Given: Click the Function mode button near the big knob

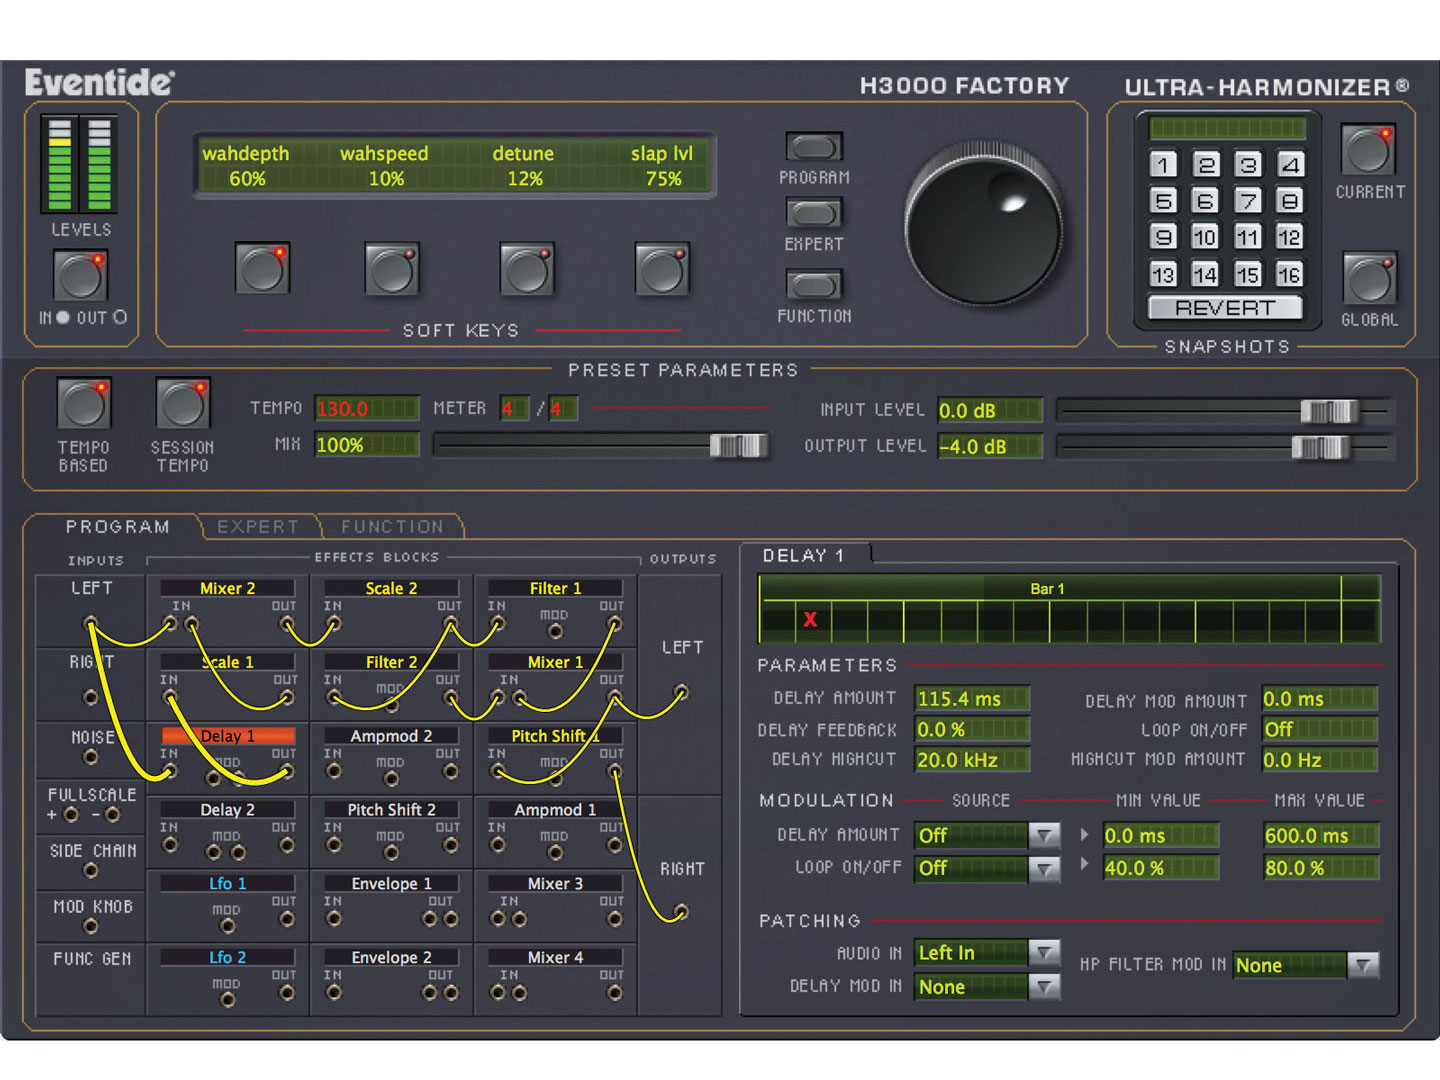Looking at the screenshot, I should point(814,285).
